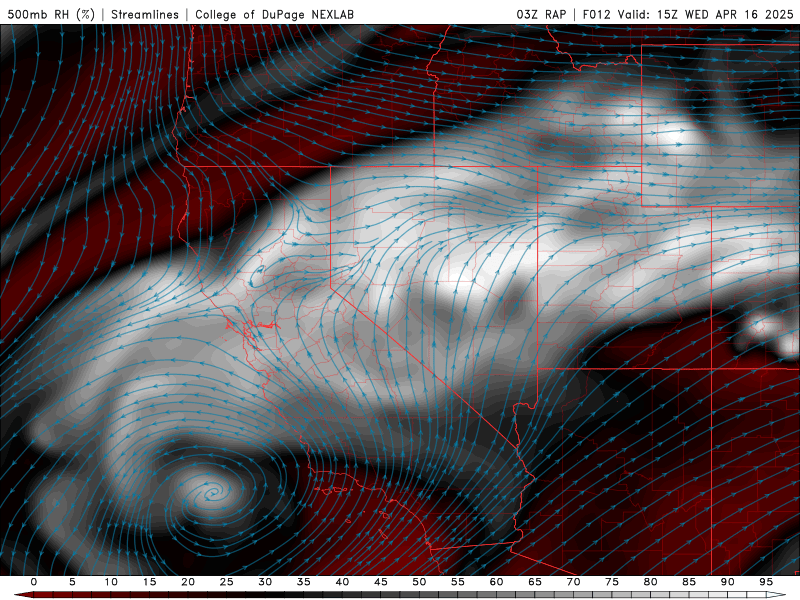Select the "Streamlines" label in the header
800x600 pixels.
(145, 14)
